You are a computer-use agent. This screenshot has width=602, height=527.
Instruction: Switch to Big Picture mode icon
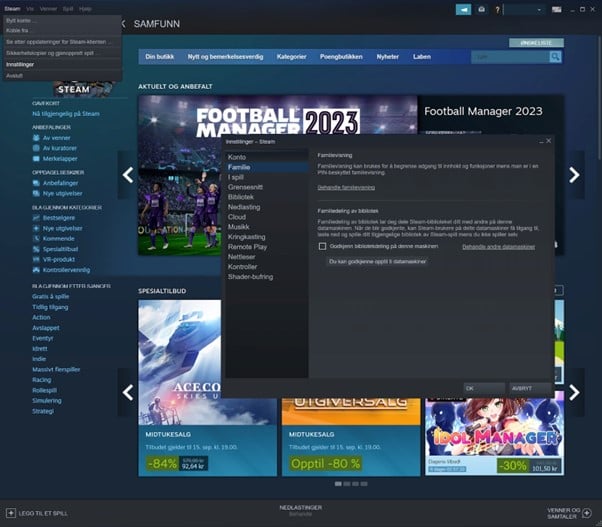(x=556, y=10)
